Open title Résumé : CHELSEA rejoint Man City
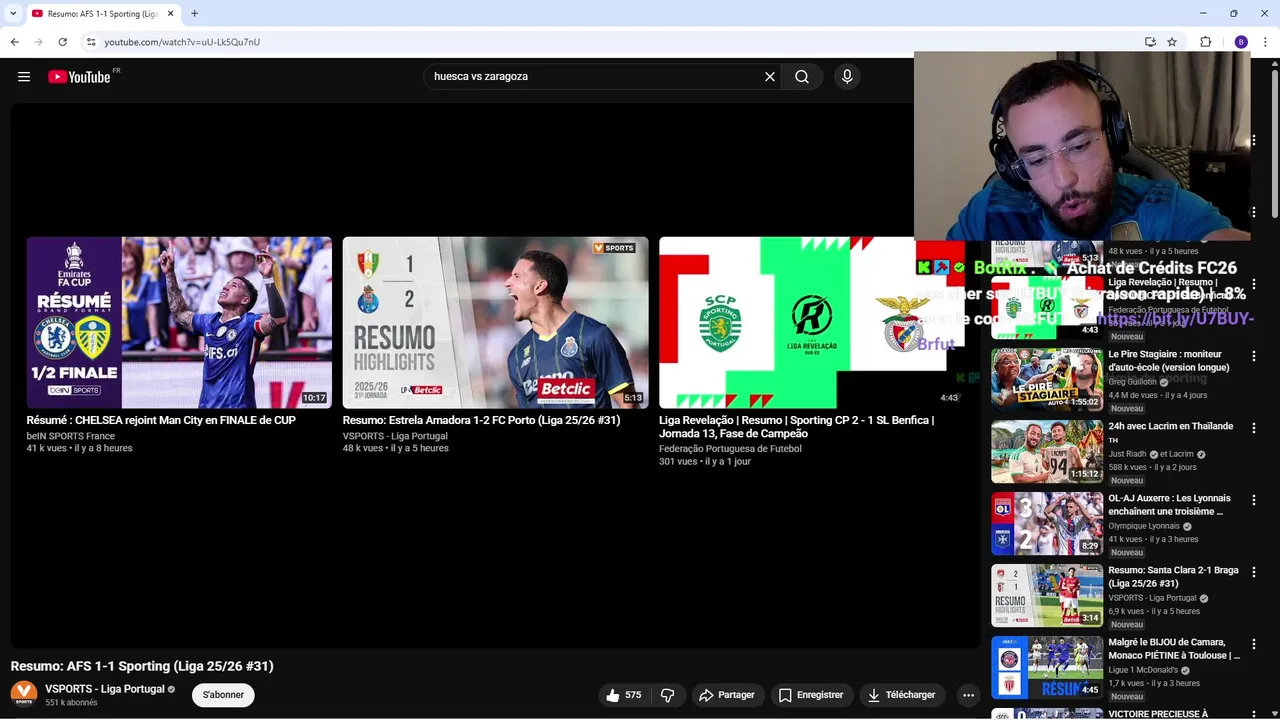This screenshot has width=1280, height=720. pos(161,421)
